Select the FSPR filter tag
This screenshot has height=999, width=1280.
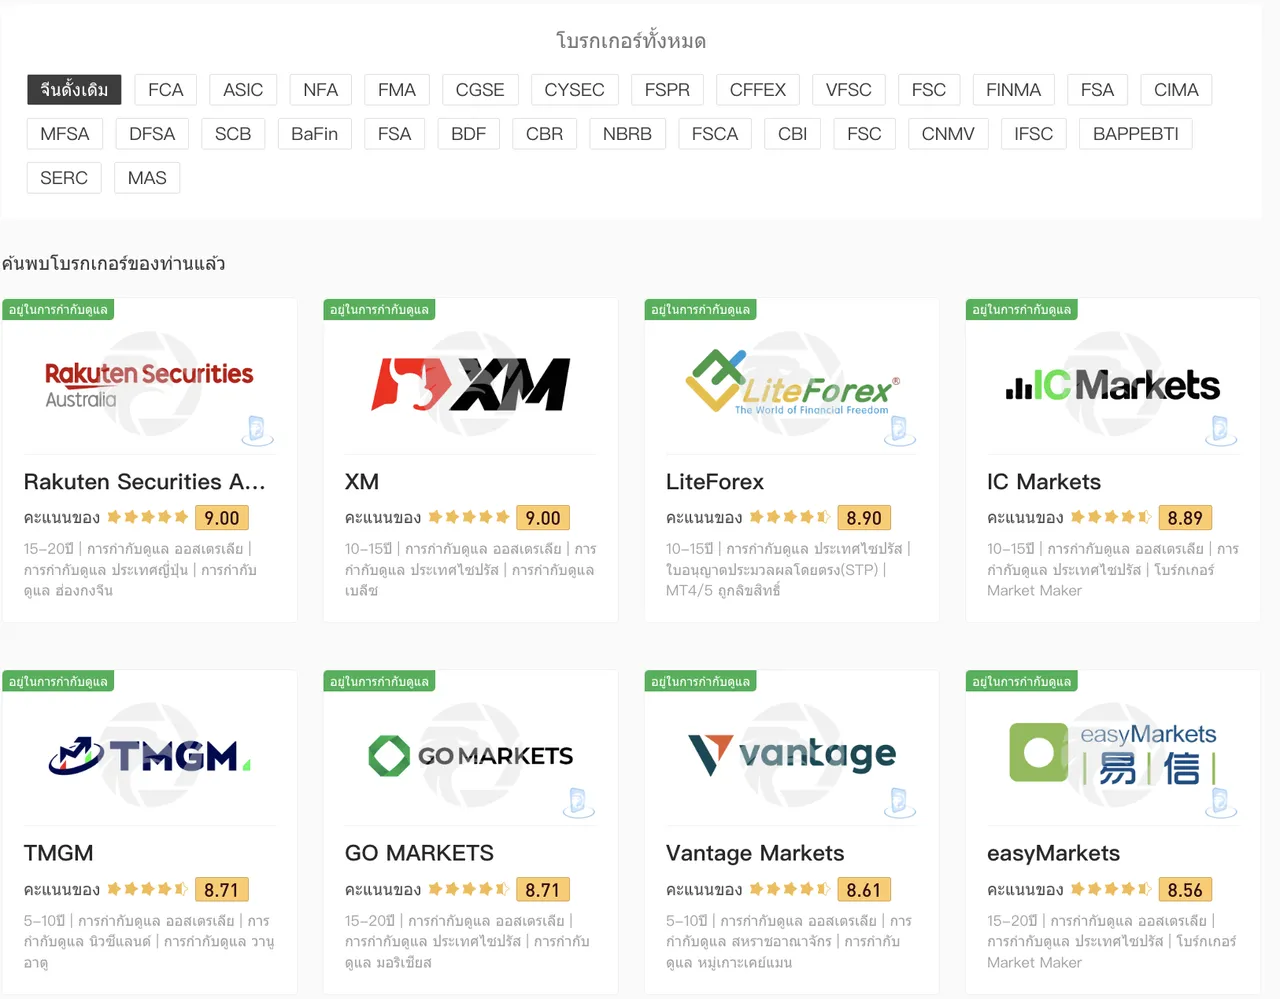(667, 90)
